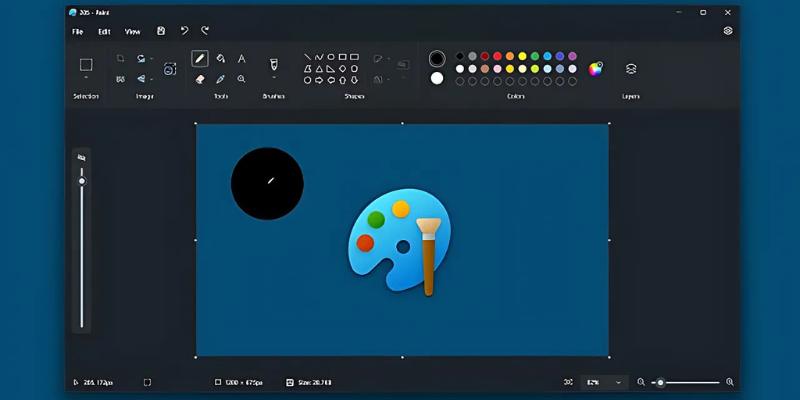
Task: Click the file Size readout in status bar
Action: point(309,382)
